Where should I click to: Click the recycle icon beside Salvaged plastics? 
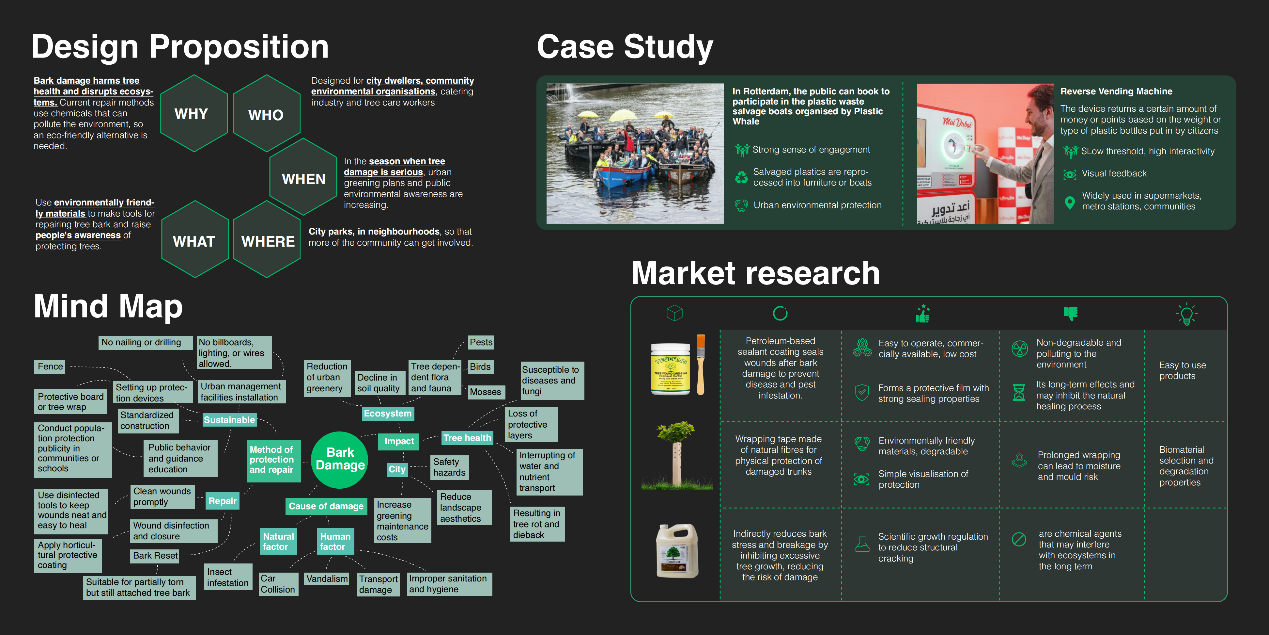741,178
